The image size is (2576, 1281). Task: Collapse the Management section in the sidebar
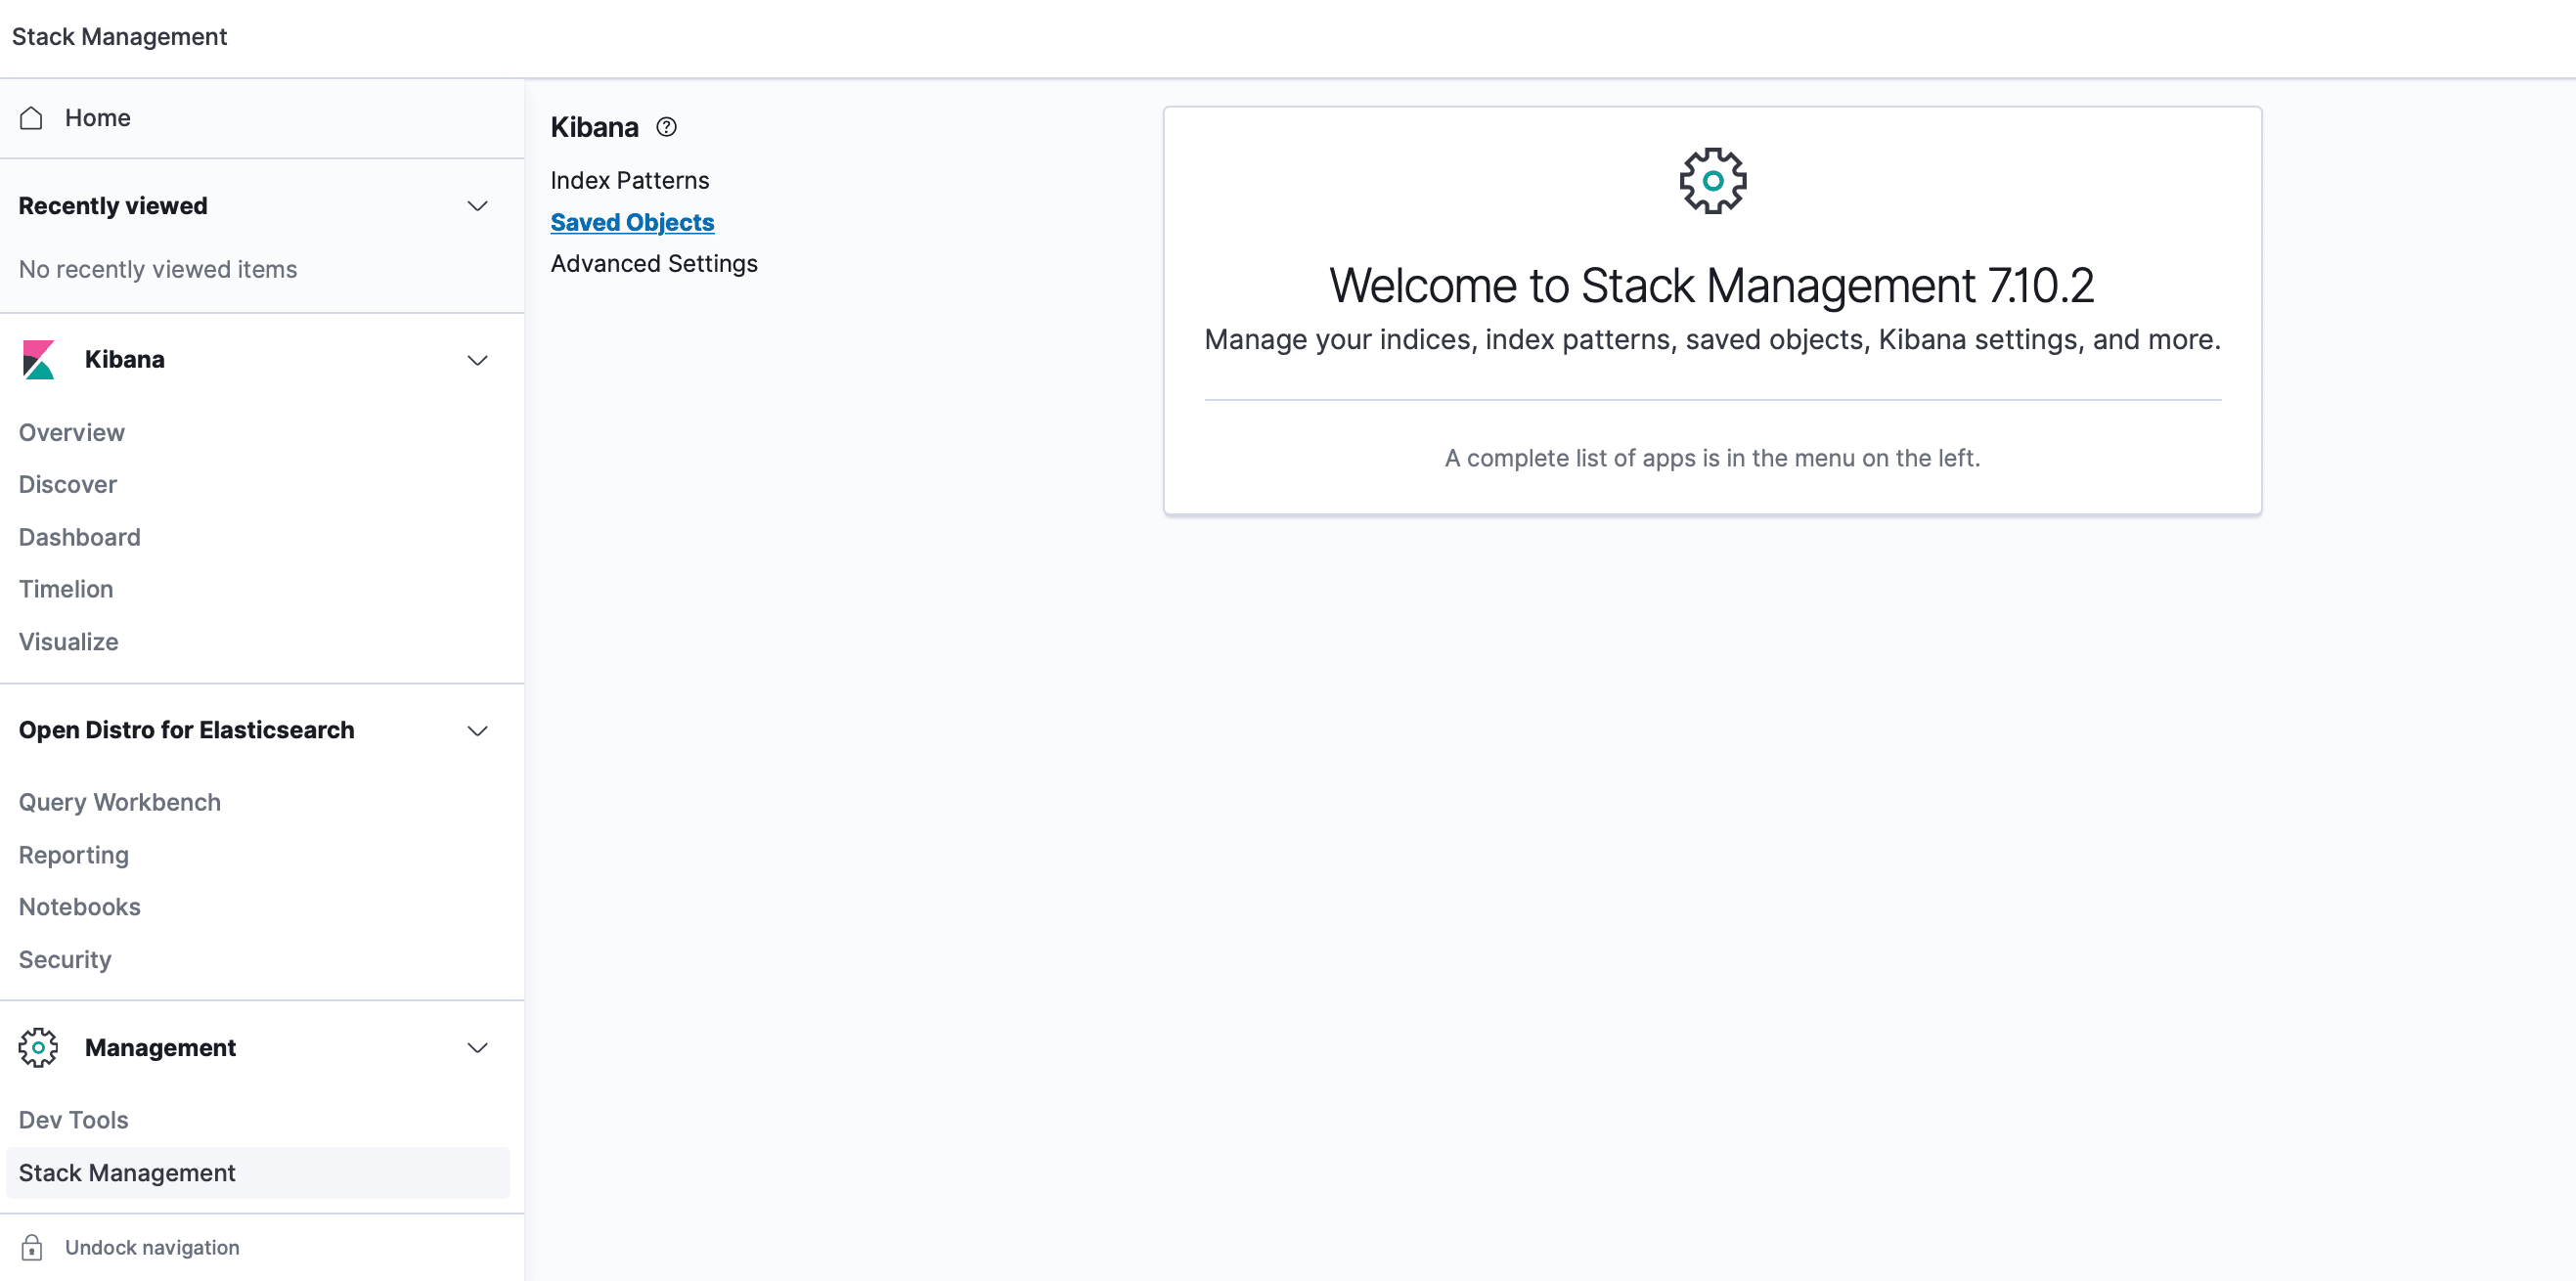coord(478,1048)
